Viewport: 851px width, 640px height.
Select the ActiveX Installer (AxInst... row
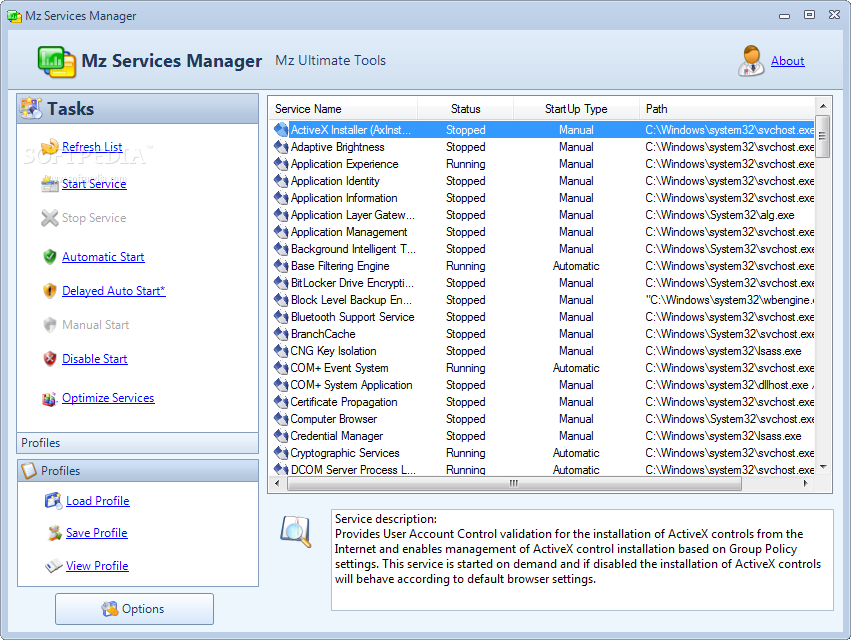pos(543,130)
